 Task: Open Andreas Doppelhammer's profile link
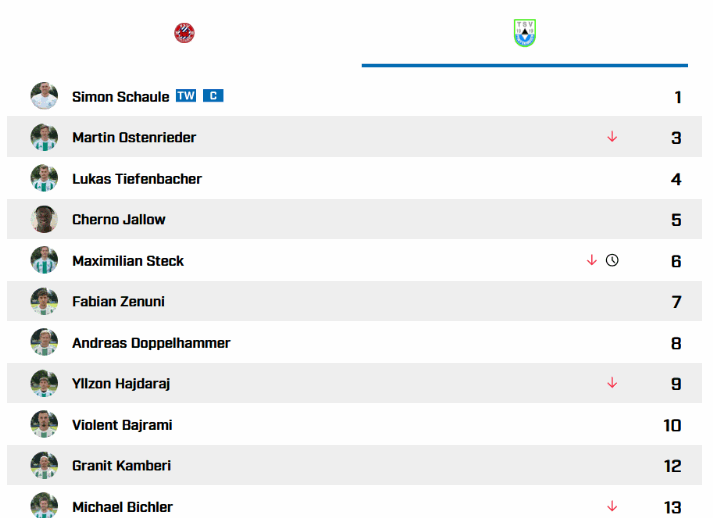(151, 343)
